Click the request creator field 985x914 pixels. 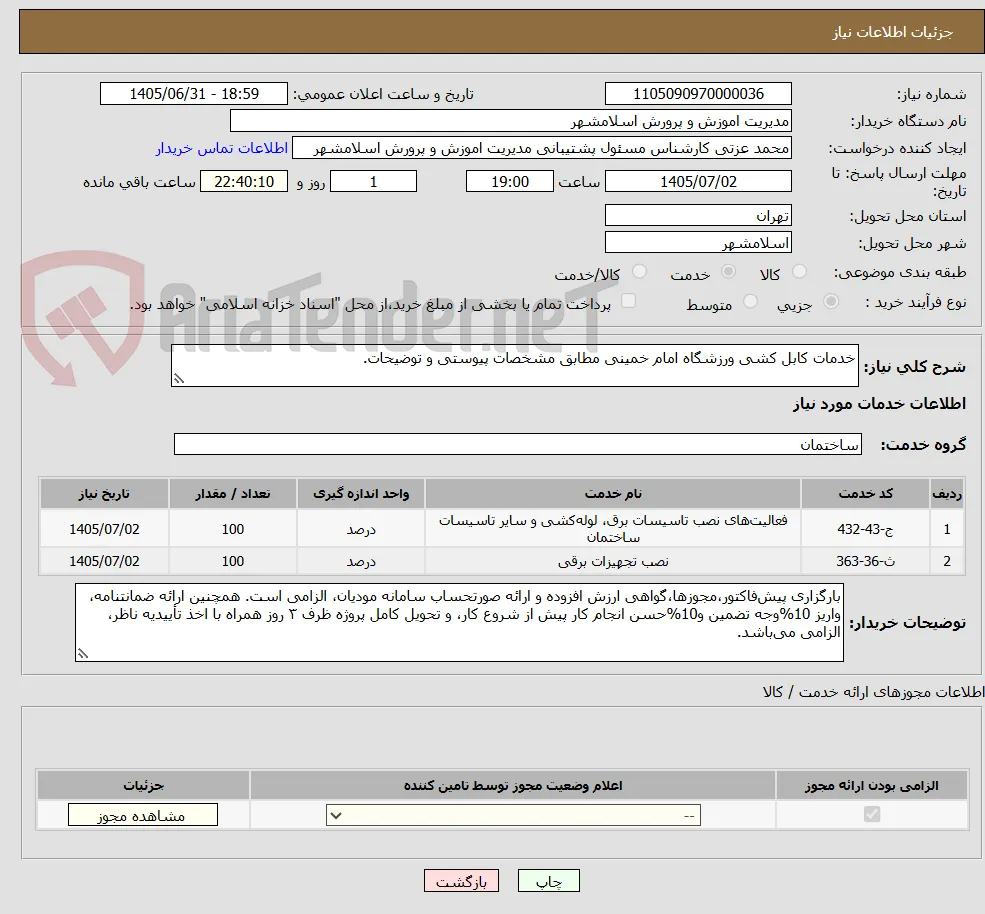tap(541, 148)
